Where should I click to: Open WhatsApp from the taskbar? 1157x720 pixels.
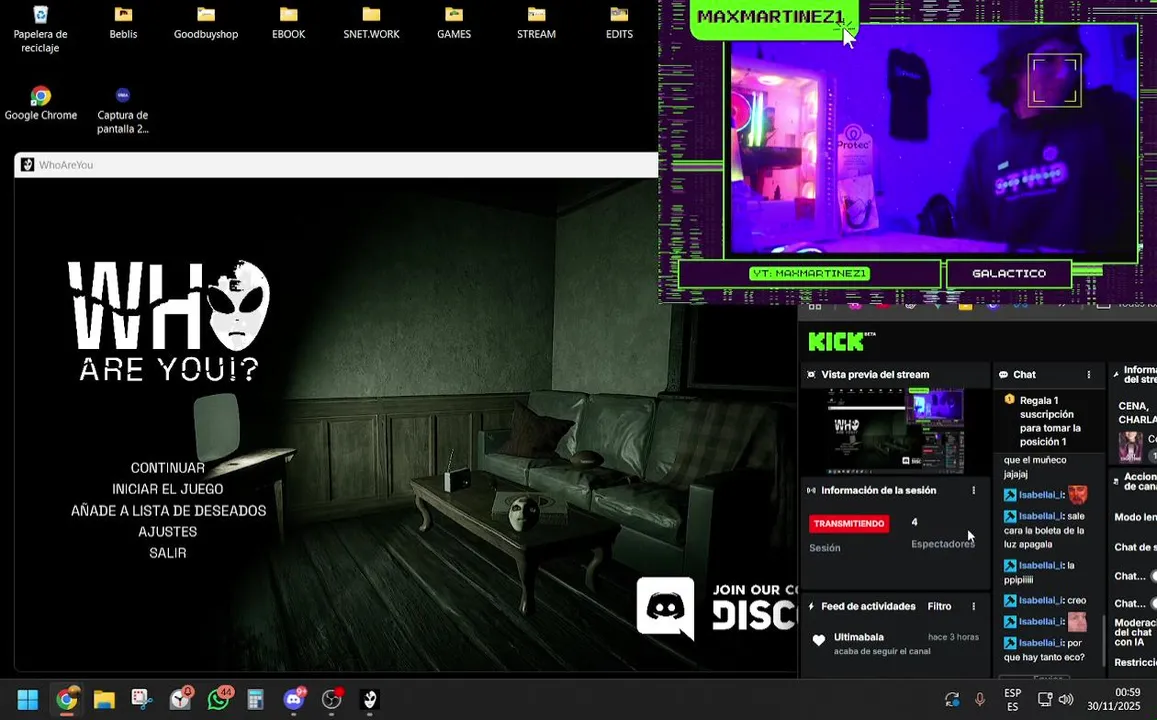(218, 699)
